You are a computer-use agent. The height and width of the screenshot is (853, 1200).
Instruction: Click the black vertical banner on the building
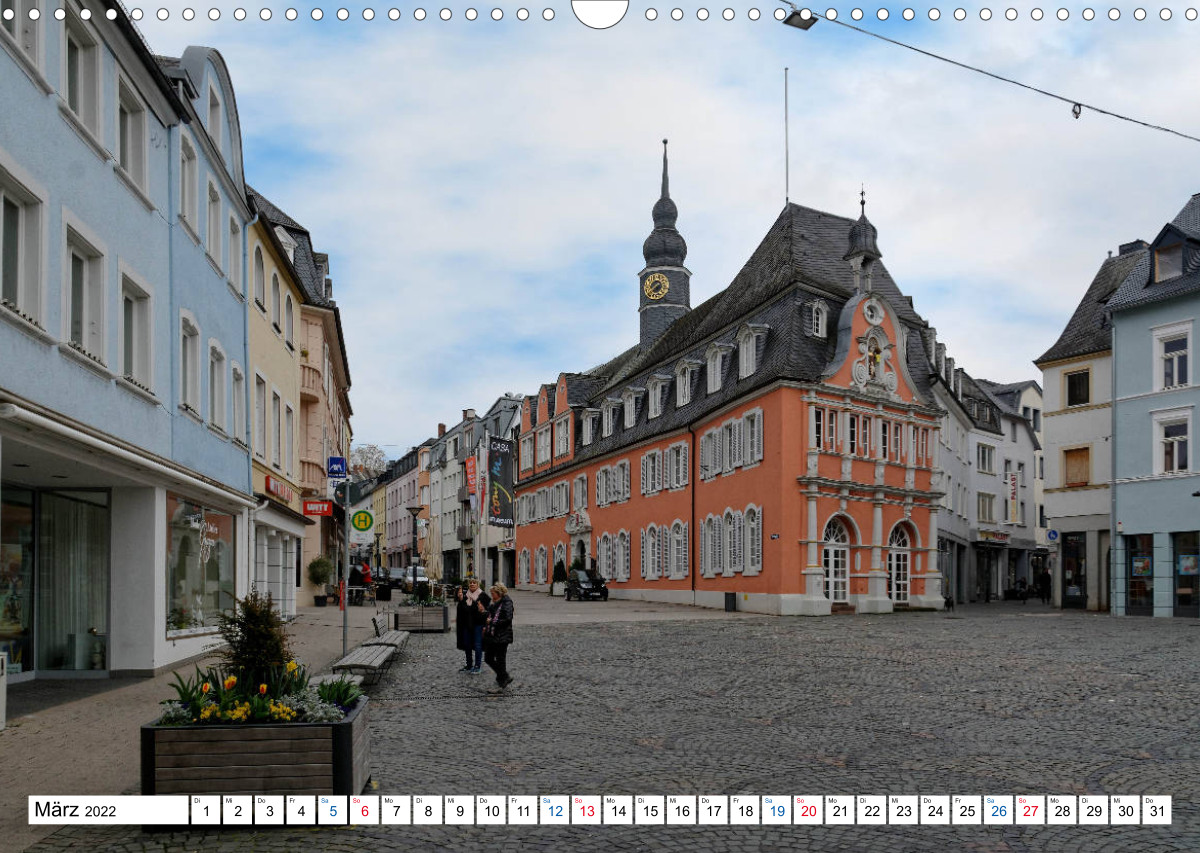click(x=500, y=482)
